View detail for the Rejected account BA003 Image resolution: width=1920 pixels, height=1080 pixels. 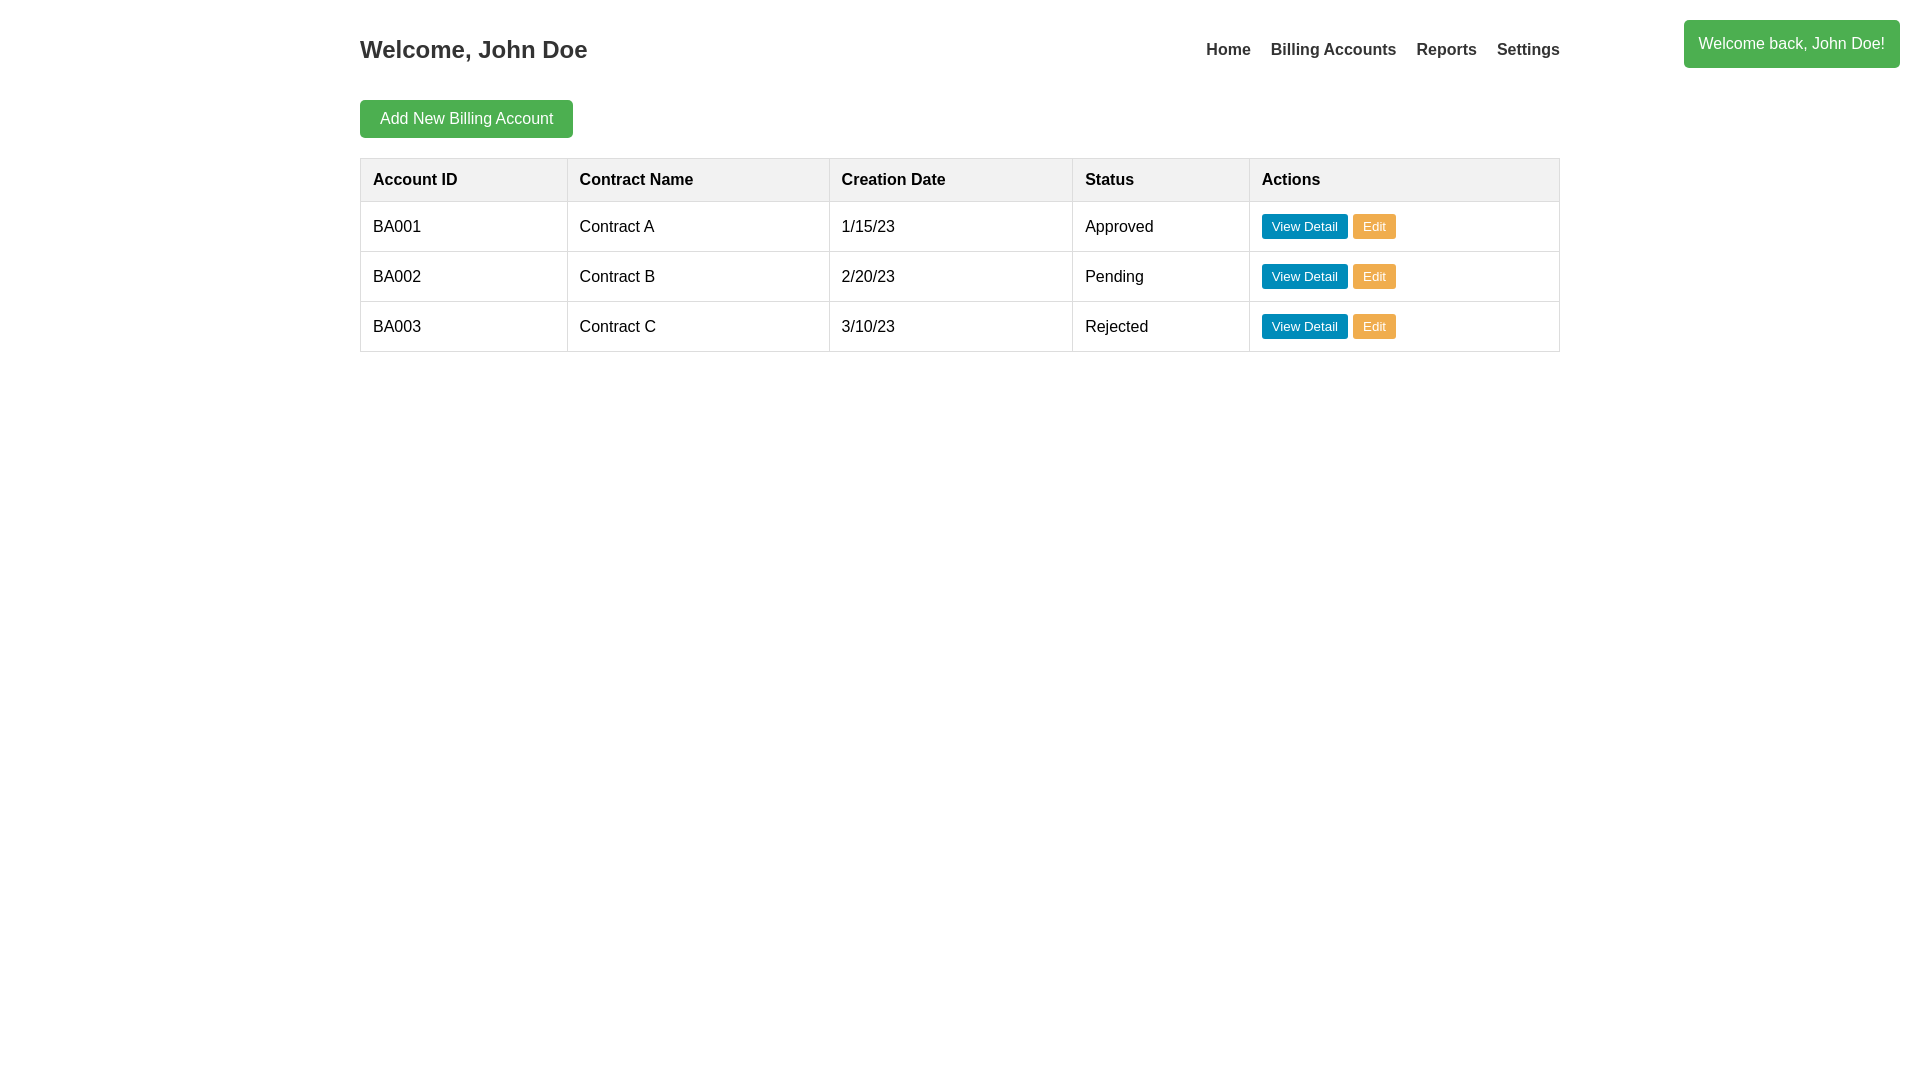[x=1304, y=326]
